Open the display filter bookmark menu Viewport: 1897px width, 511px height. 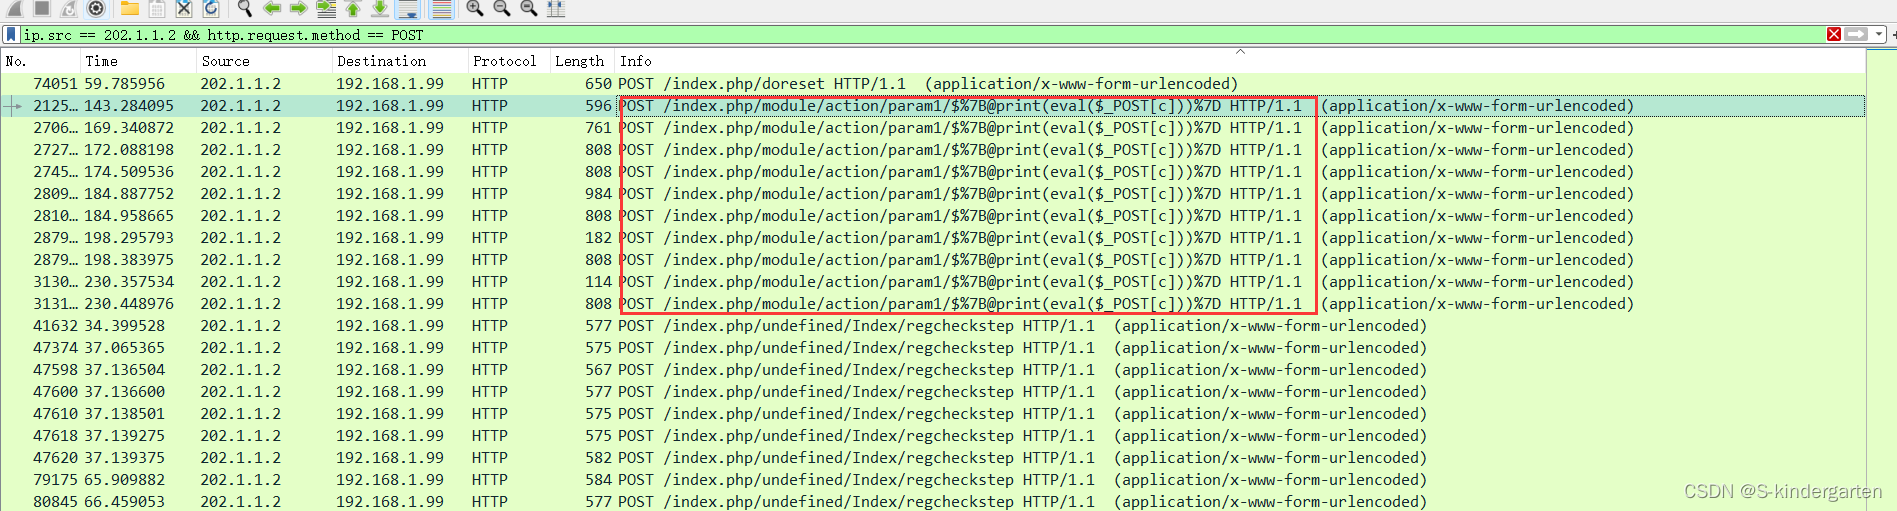[x=11, y=35]
